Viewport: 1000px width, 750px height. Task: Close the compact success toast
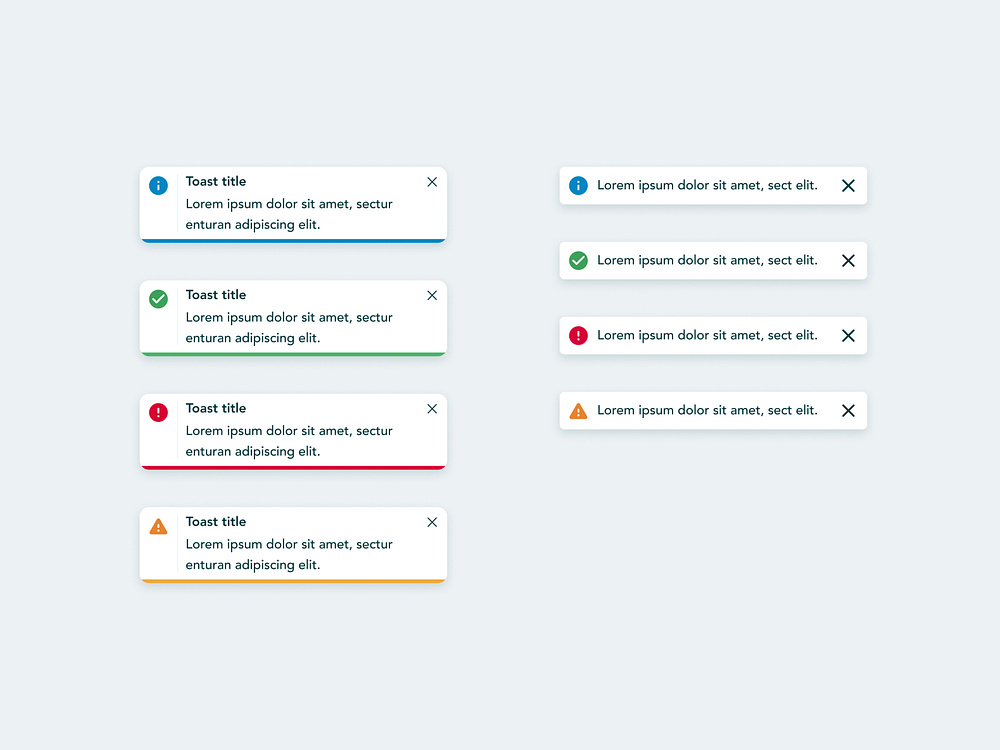(x=848, y=261)
